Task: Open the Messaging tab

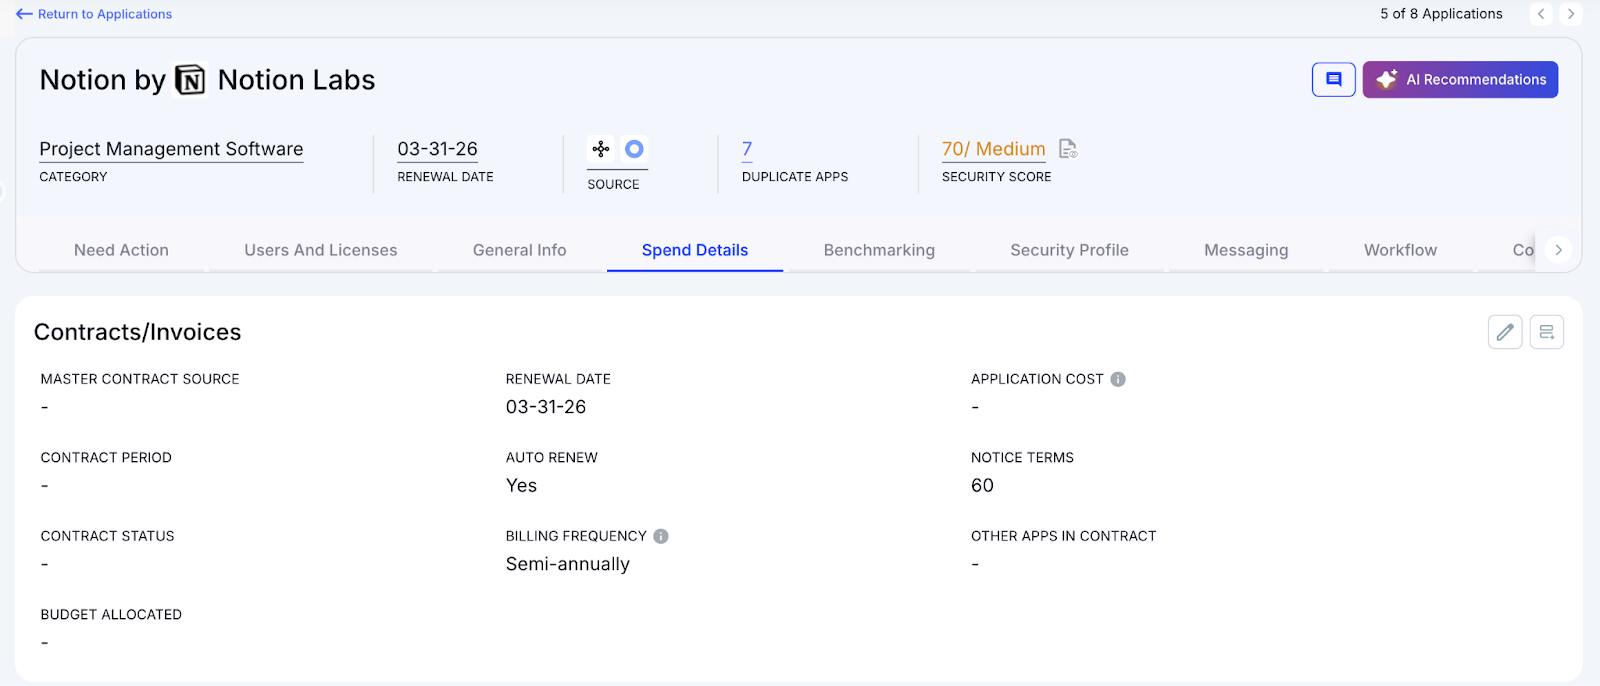Action: tap(1246, 250)
